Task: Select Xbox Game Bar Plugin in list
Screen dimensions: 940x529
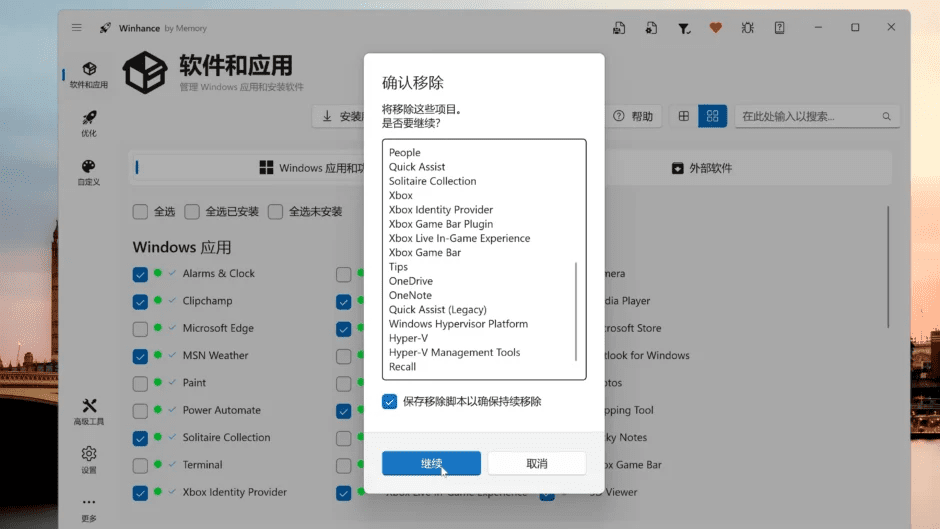Action: coord(441,224)
